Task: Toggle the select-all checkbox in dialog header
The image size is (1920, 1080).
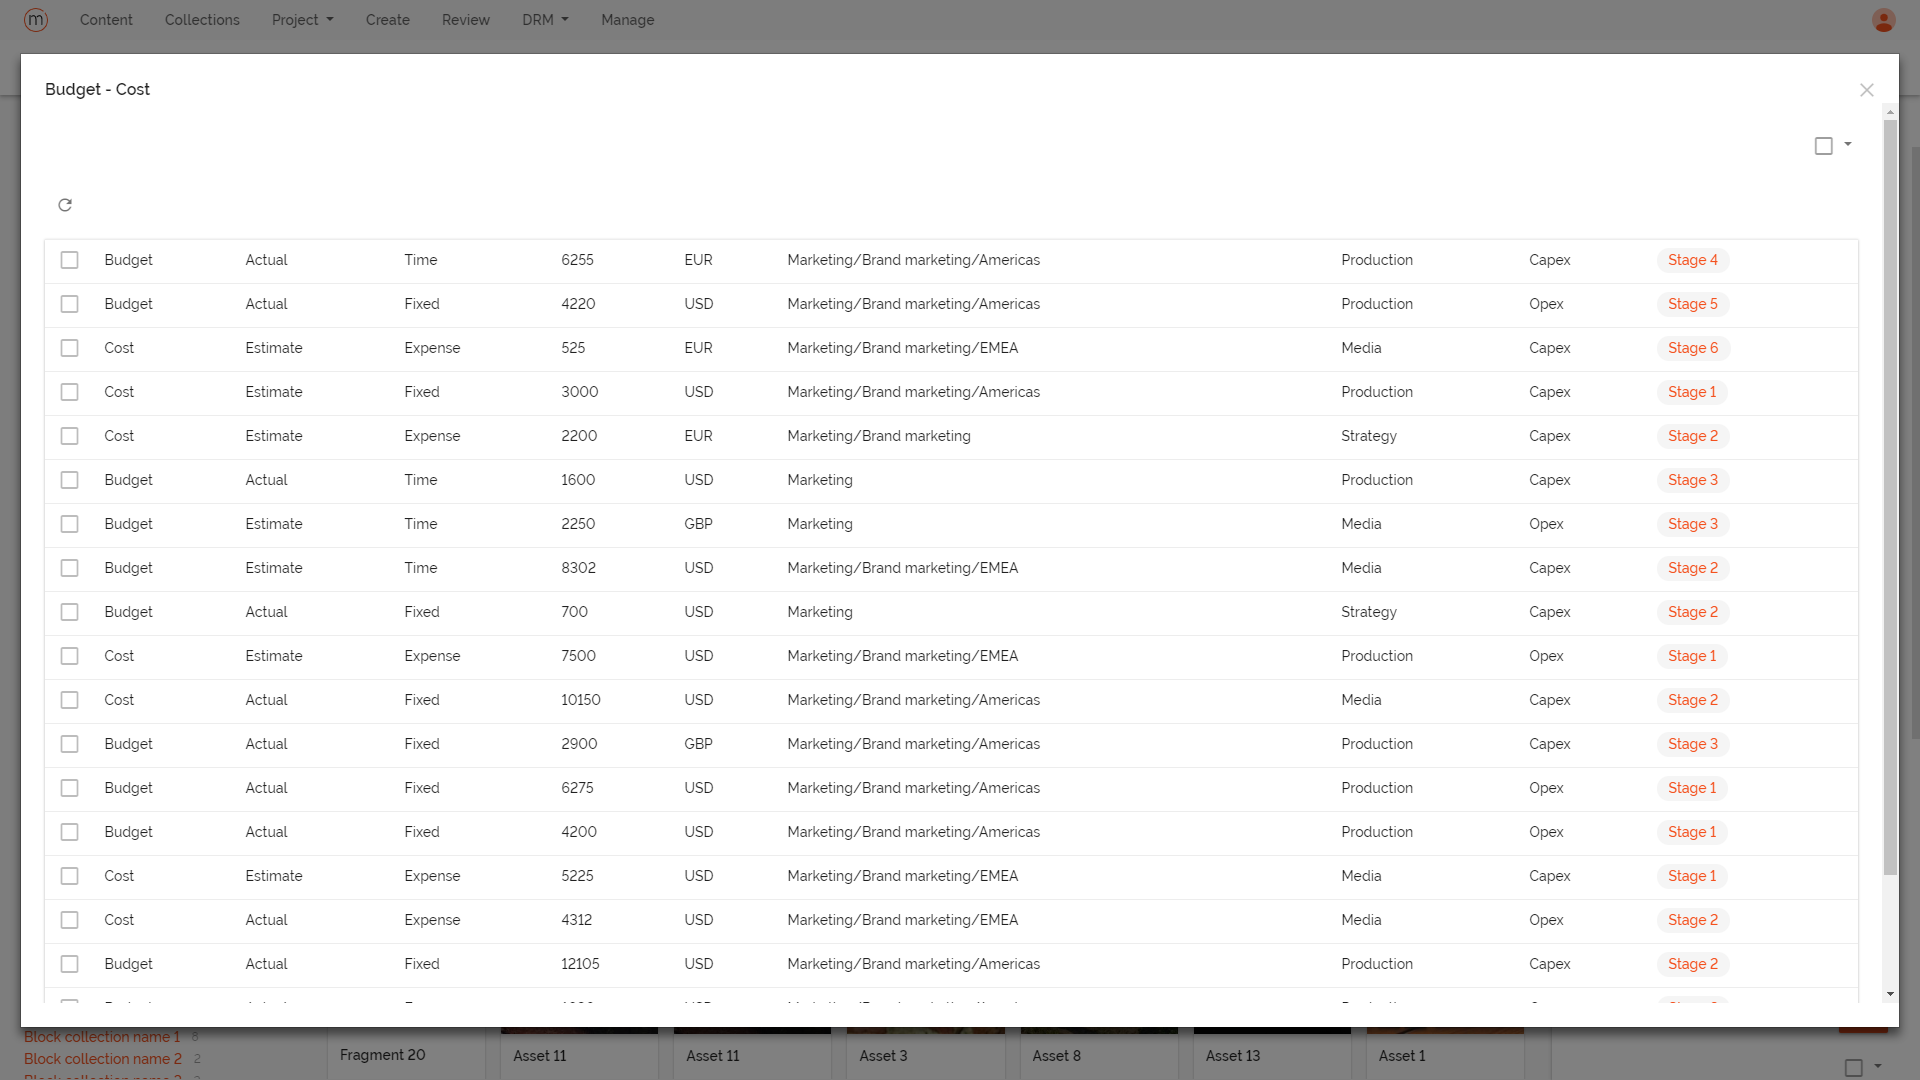Action: pos(1824,146)
